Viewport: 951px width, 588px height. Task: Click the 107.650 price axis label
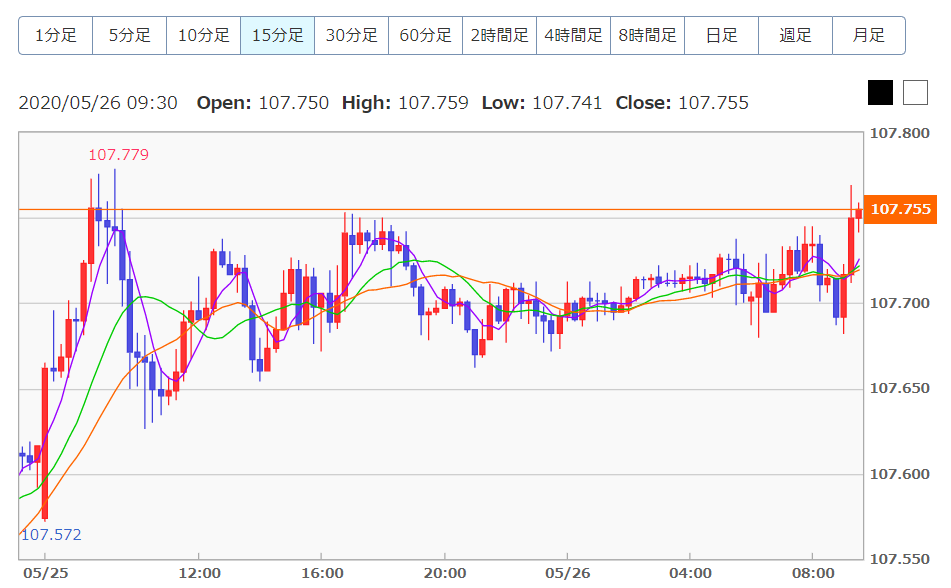point(900,388)
